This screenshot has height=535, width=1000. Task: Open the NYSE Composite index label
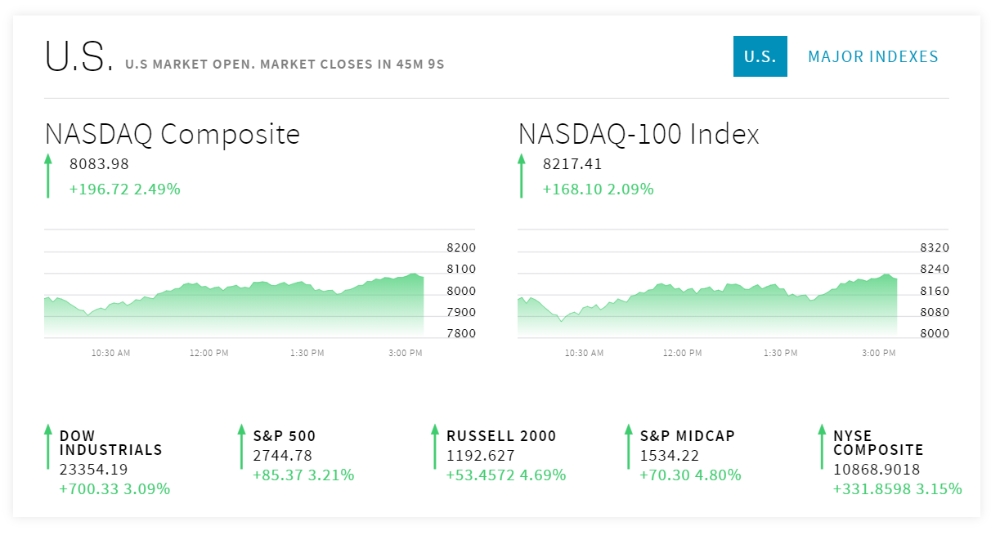click(x=878, y=443)
